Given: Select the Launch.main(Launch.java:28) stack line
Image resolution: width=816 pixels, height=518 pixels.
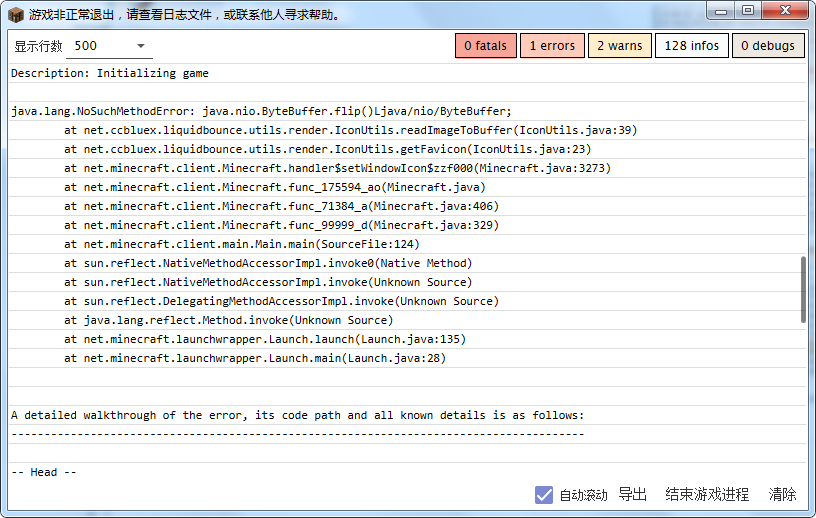Looking at the screenshot, I should (x=255, y=358).
